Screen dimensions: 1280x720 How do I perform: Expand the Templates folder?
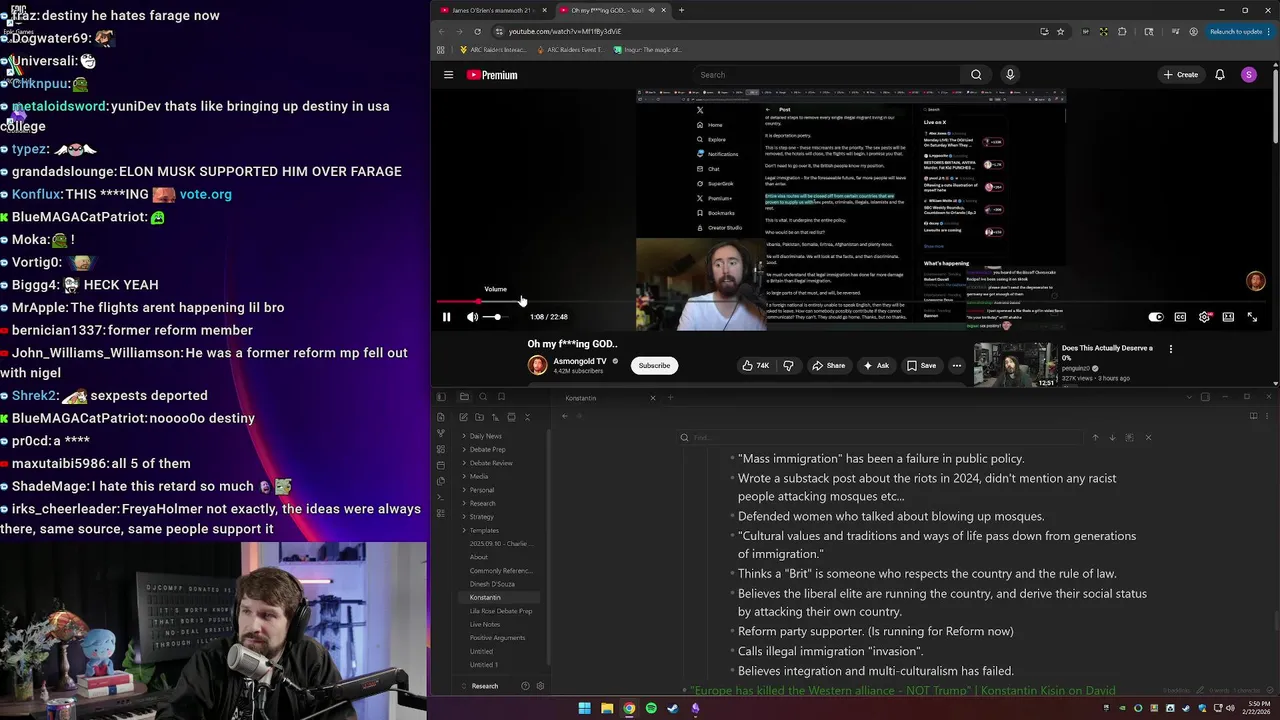point(484,531)
